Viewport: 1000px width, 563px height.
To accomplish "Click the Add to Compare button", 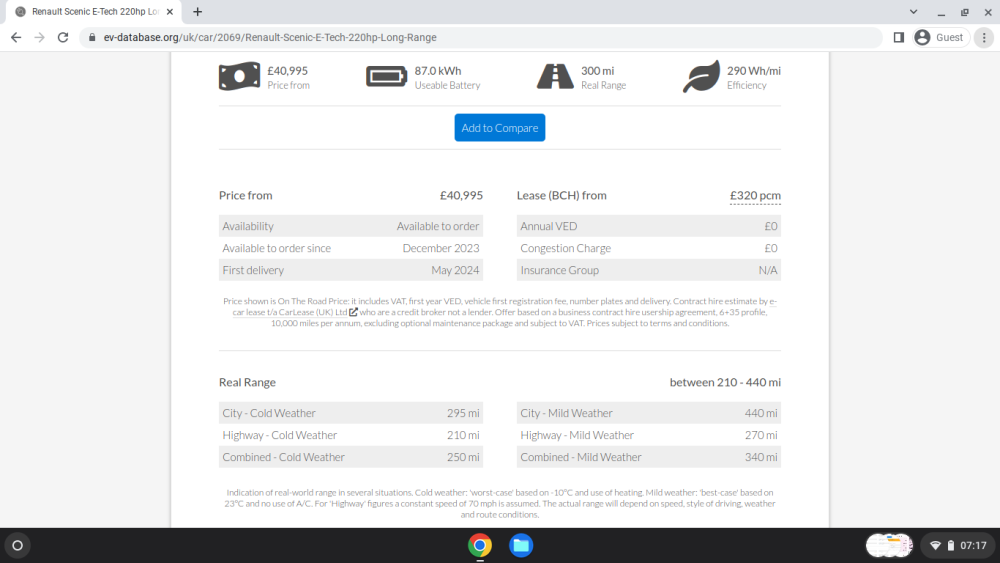I will click(x=499, y=128).
